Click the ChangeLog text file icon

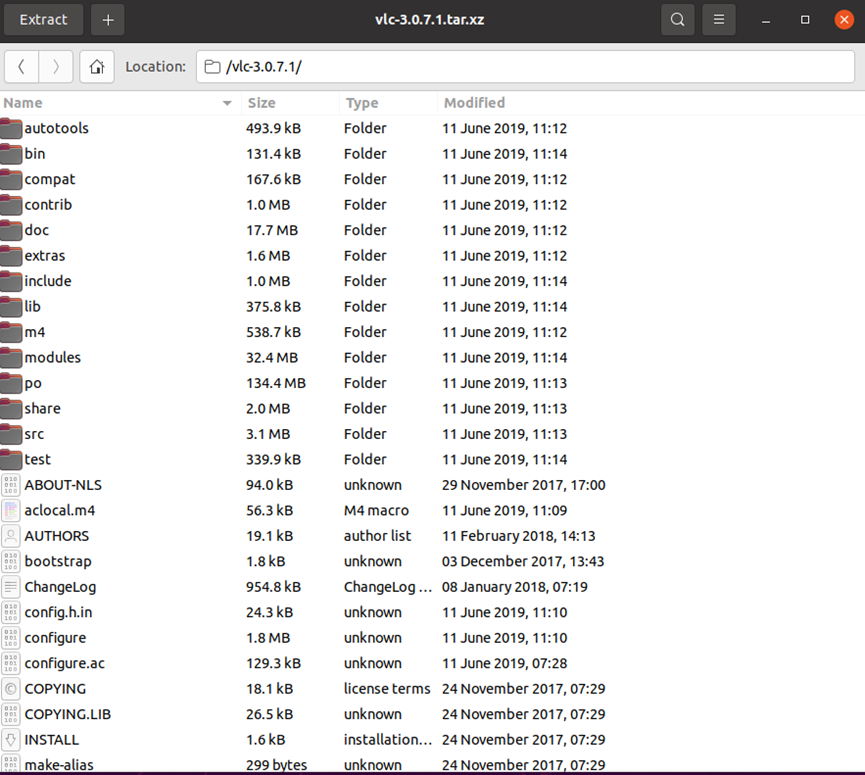[x=11, y=587]
